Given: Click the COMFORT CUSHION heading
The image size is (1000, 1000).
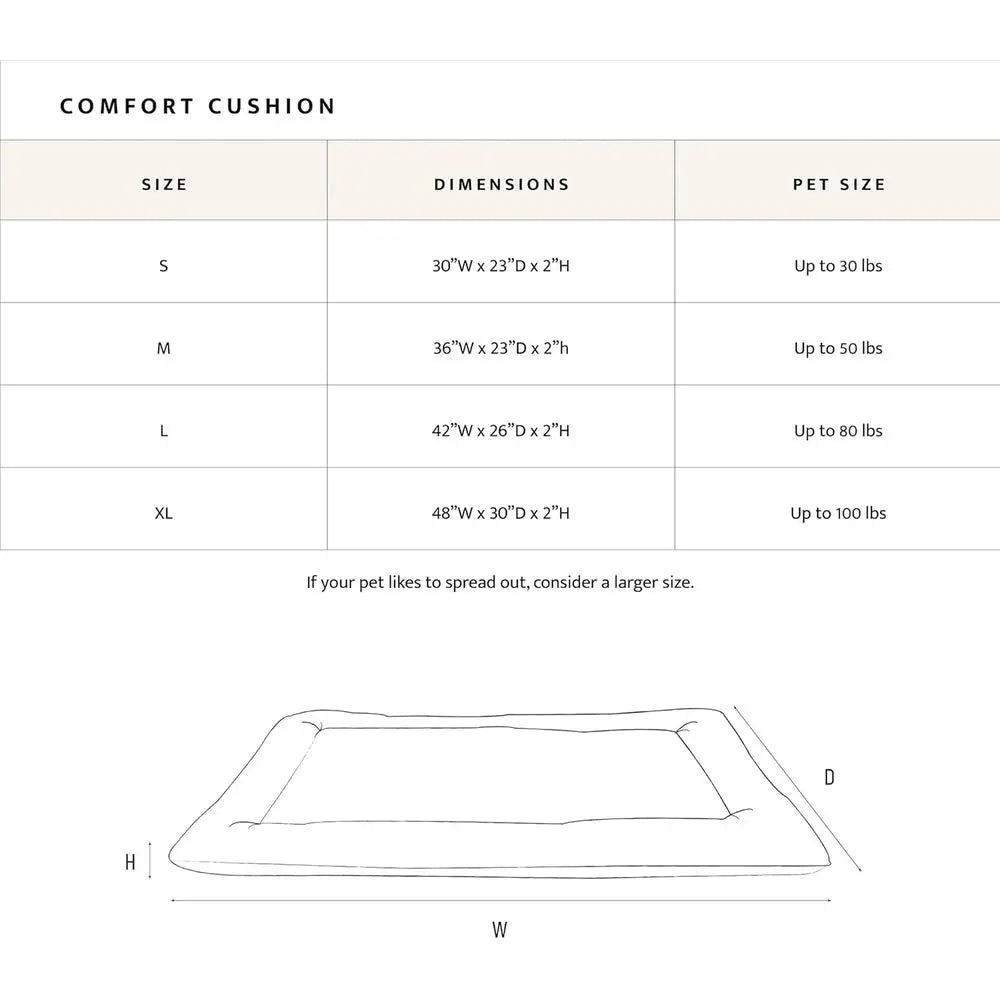Looking at the screenshot, I should click(x=198, y=106).
